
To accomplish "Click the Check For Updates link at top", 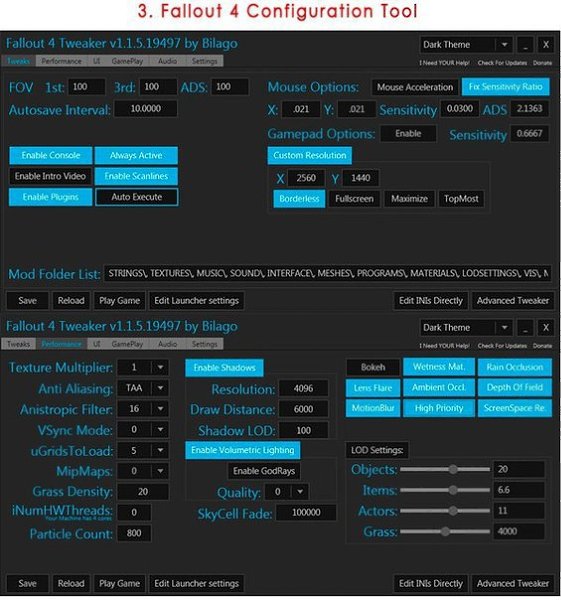I will point(502,63).
